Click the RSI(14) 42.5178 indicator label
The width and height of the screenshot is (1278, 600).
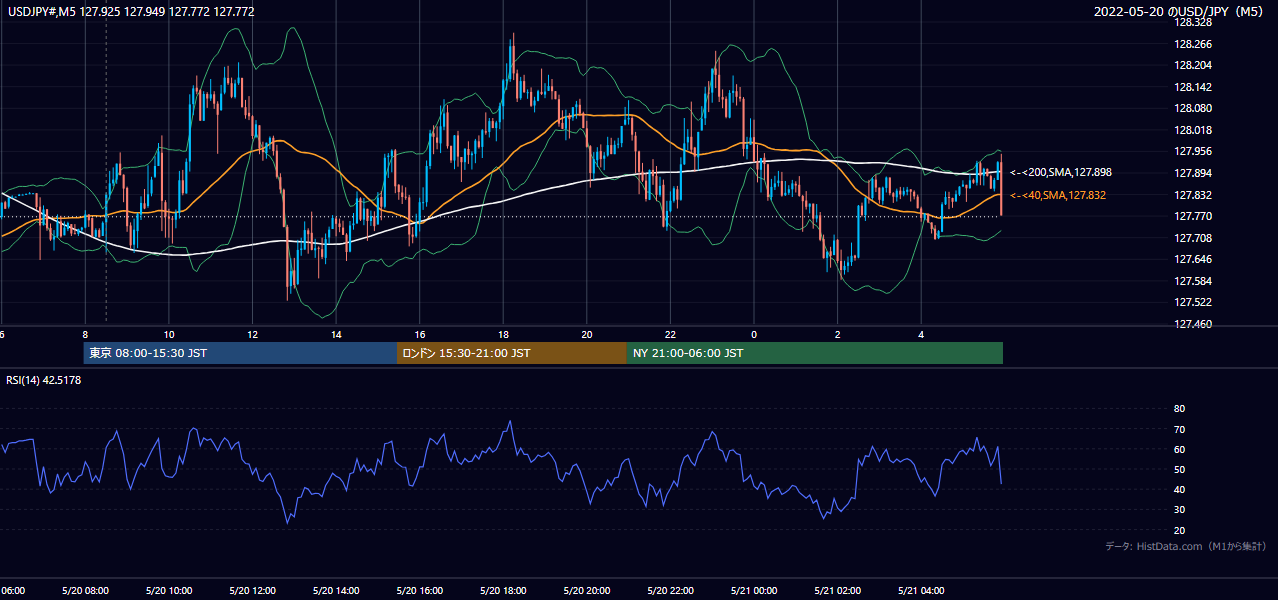pyautogui.click(x=44, y=380)
